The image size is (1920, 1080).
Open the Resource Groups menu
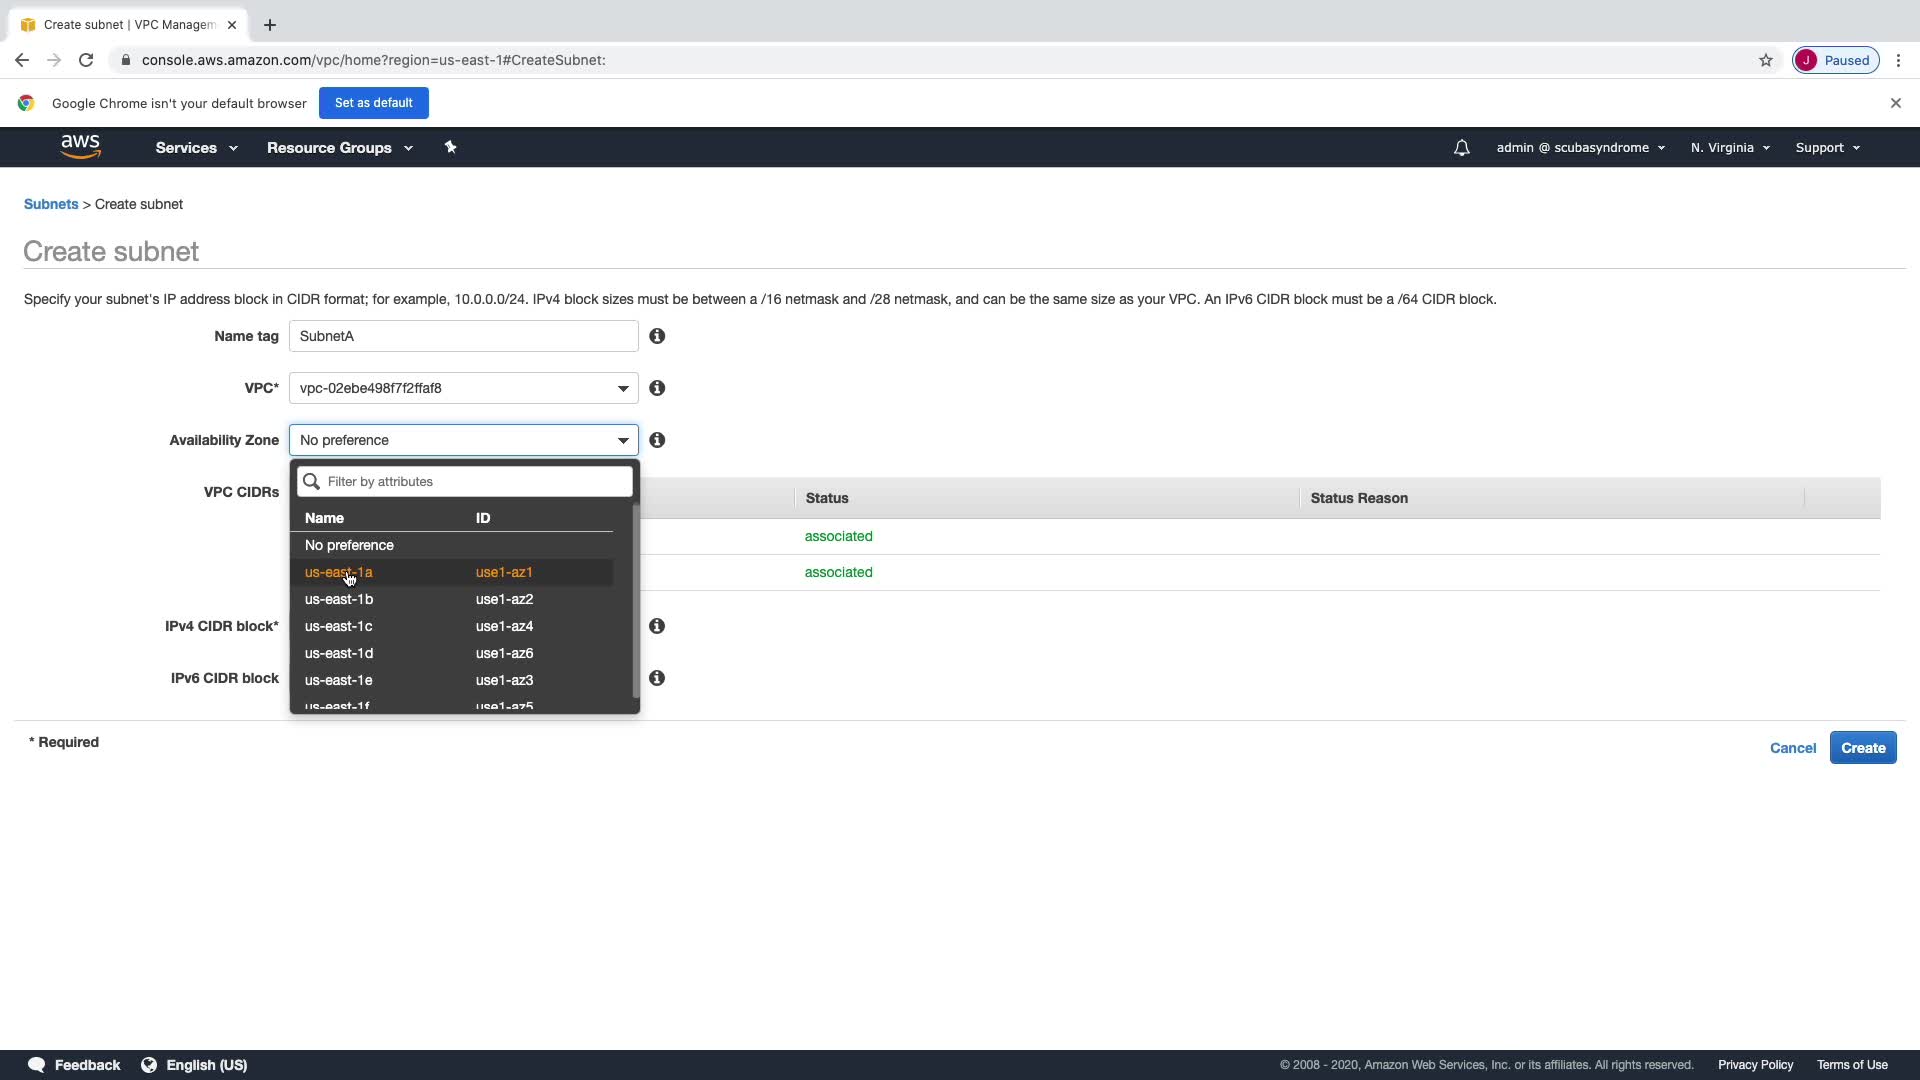pyautogui.click(x=339, y=148)
